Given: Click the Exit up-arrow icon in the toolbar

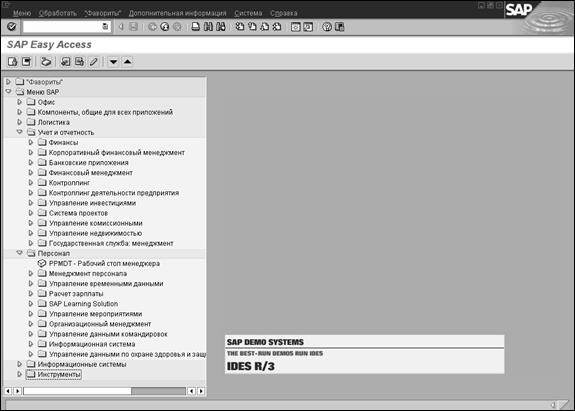Looking at the screenshot, I should coord(165,27).
